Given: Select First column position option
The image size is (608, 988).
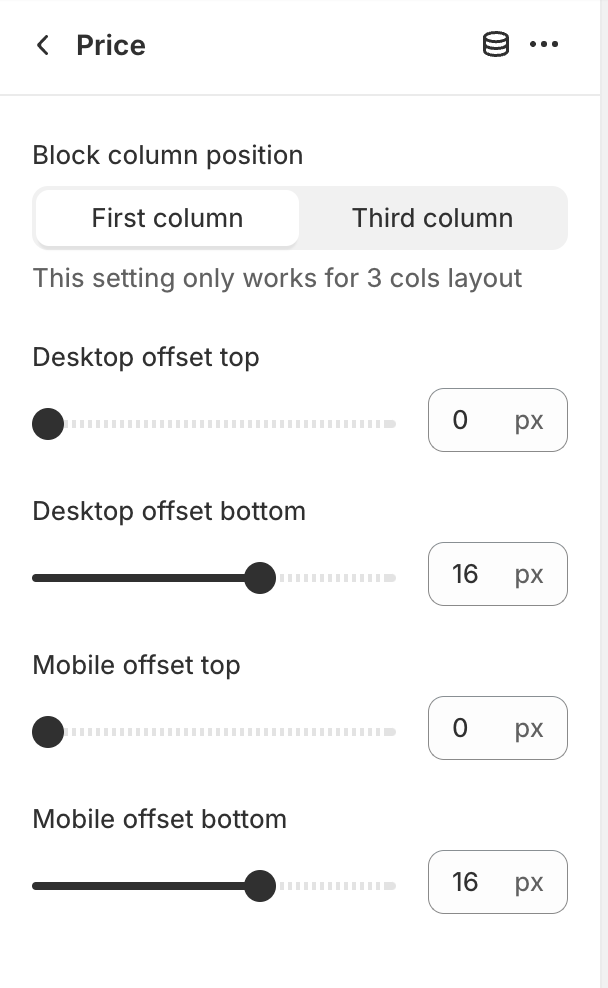Looking at the screenshot, I should 167,218.
